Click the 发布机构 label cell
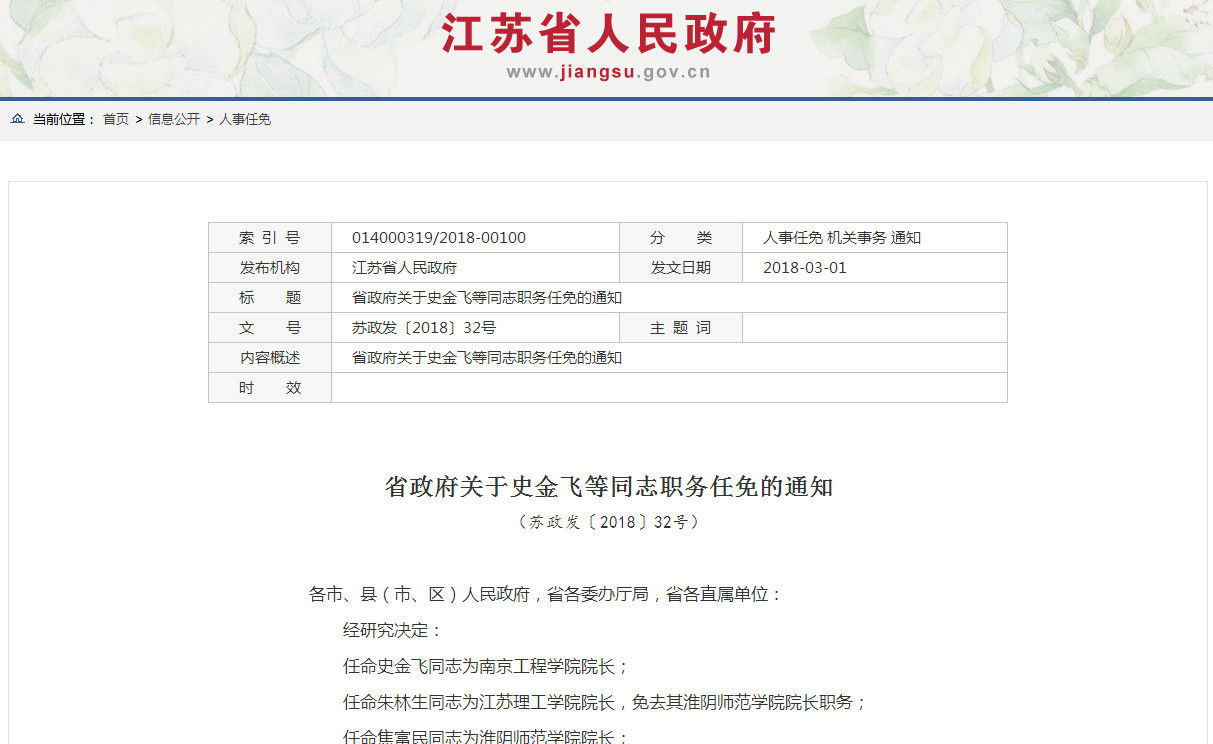The width and height of the screenshot is (1213, 744). (270, 268)
